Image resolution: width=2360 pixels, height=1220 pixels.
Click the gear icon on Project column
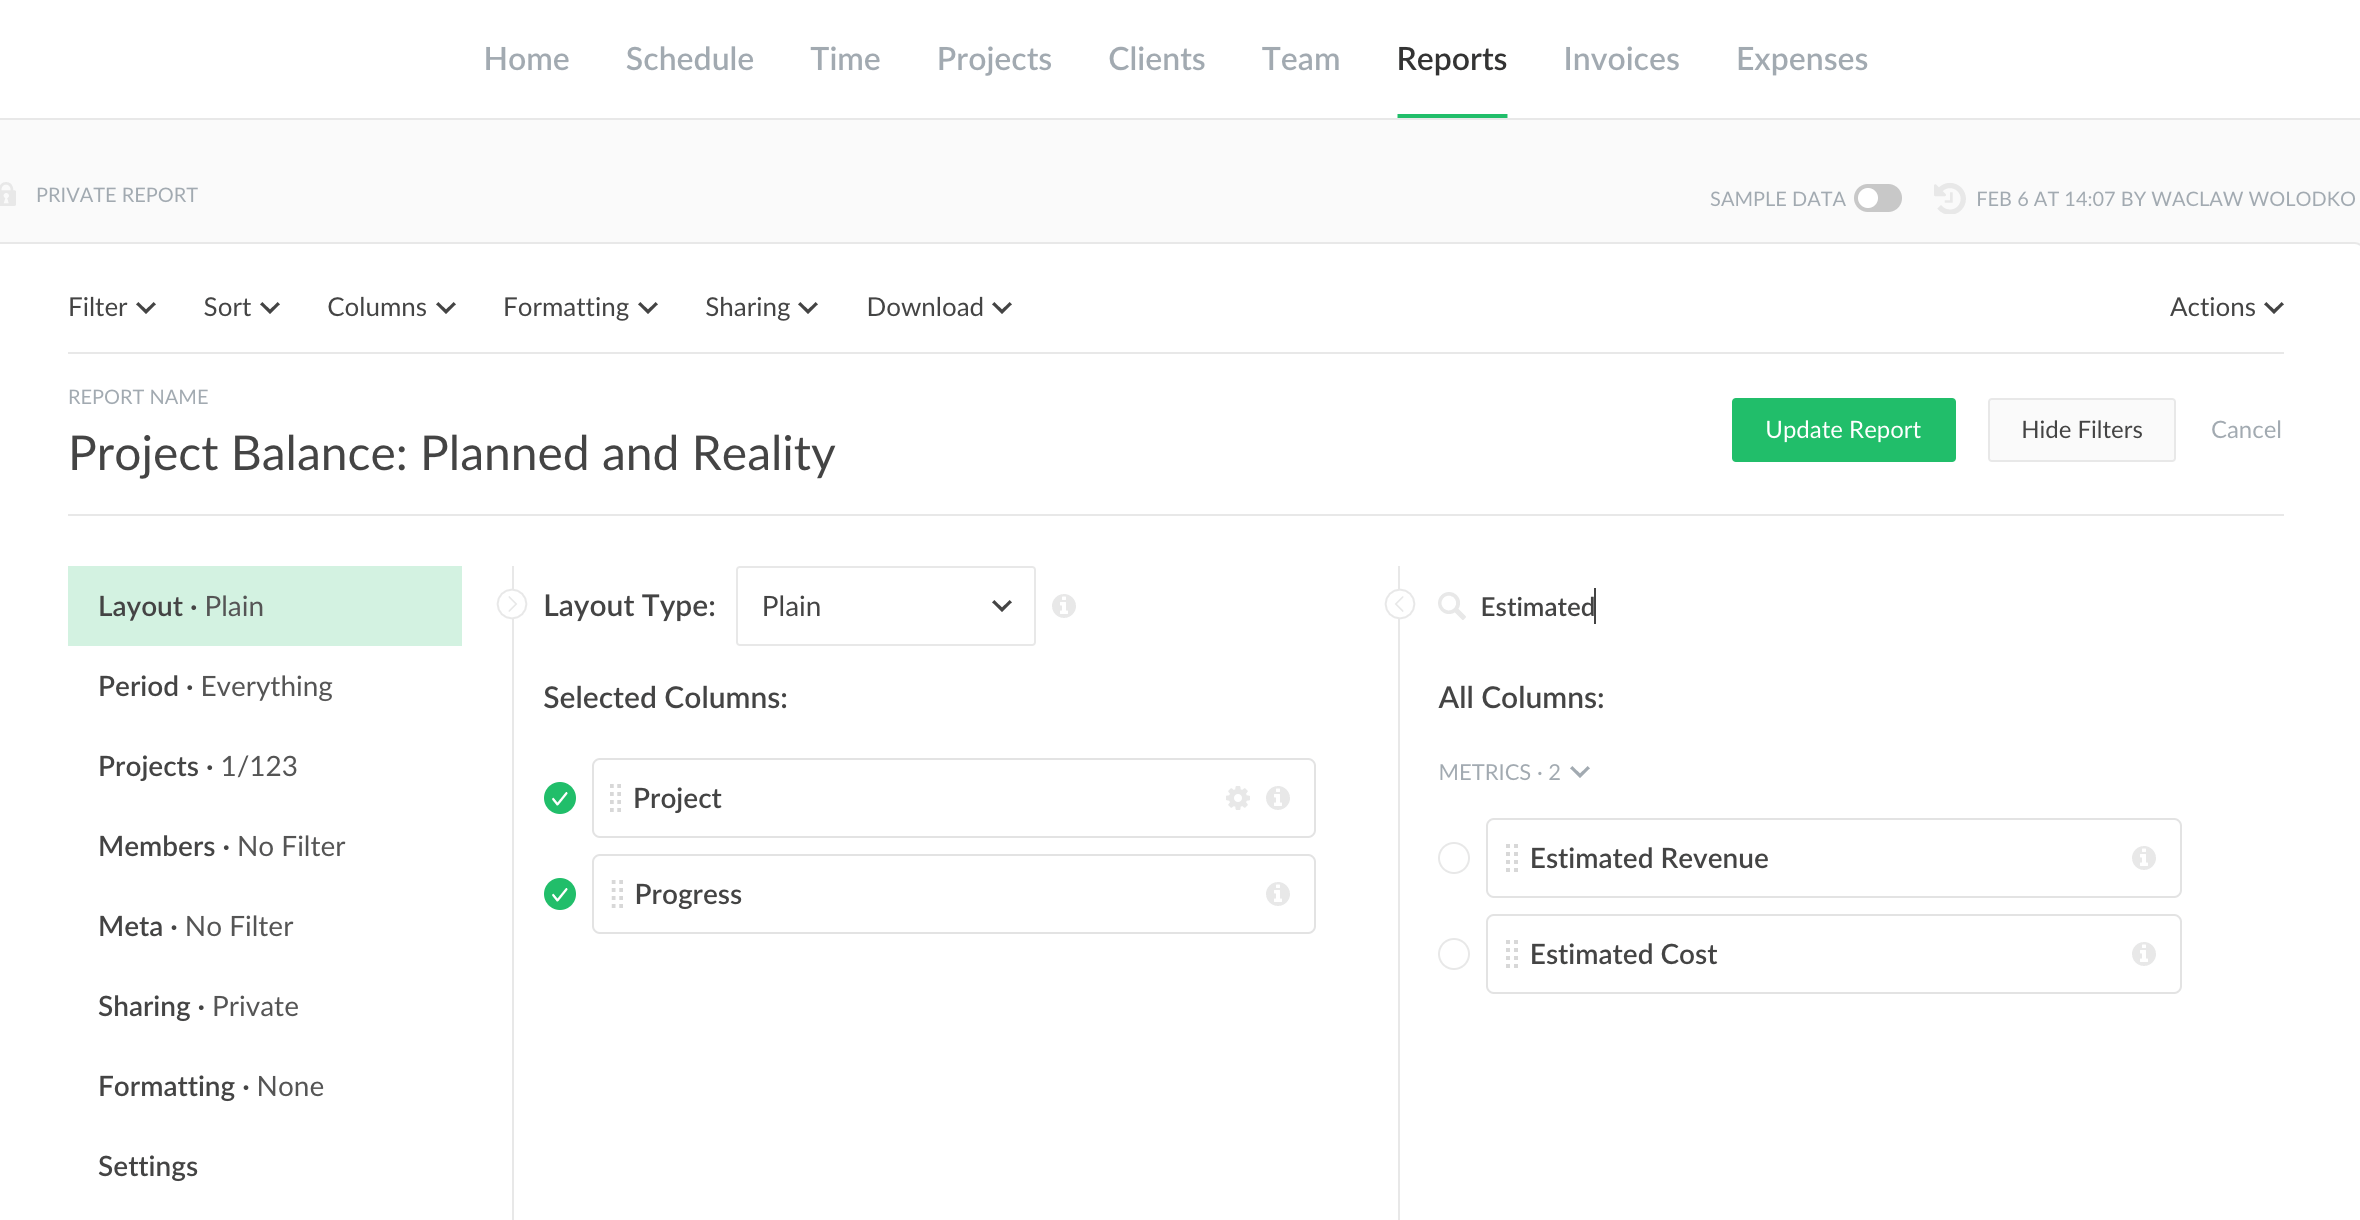pos(1238,798)
